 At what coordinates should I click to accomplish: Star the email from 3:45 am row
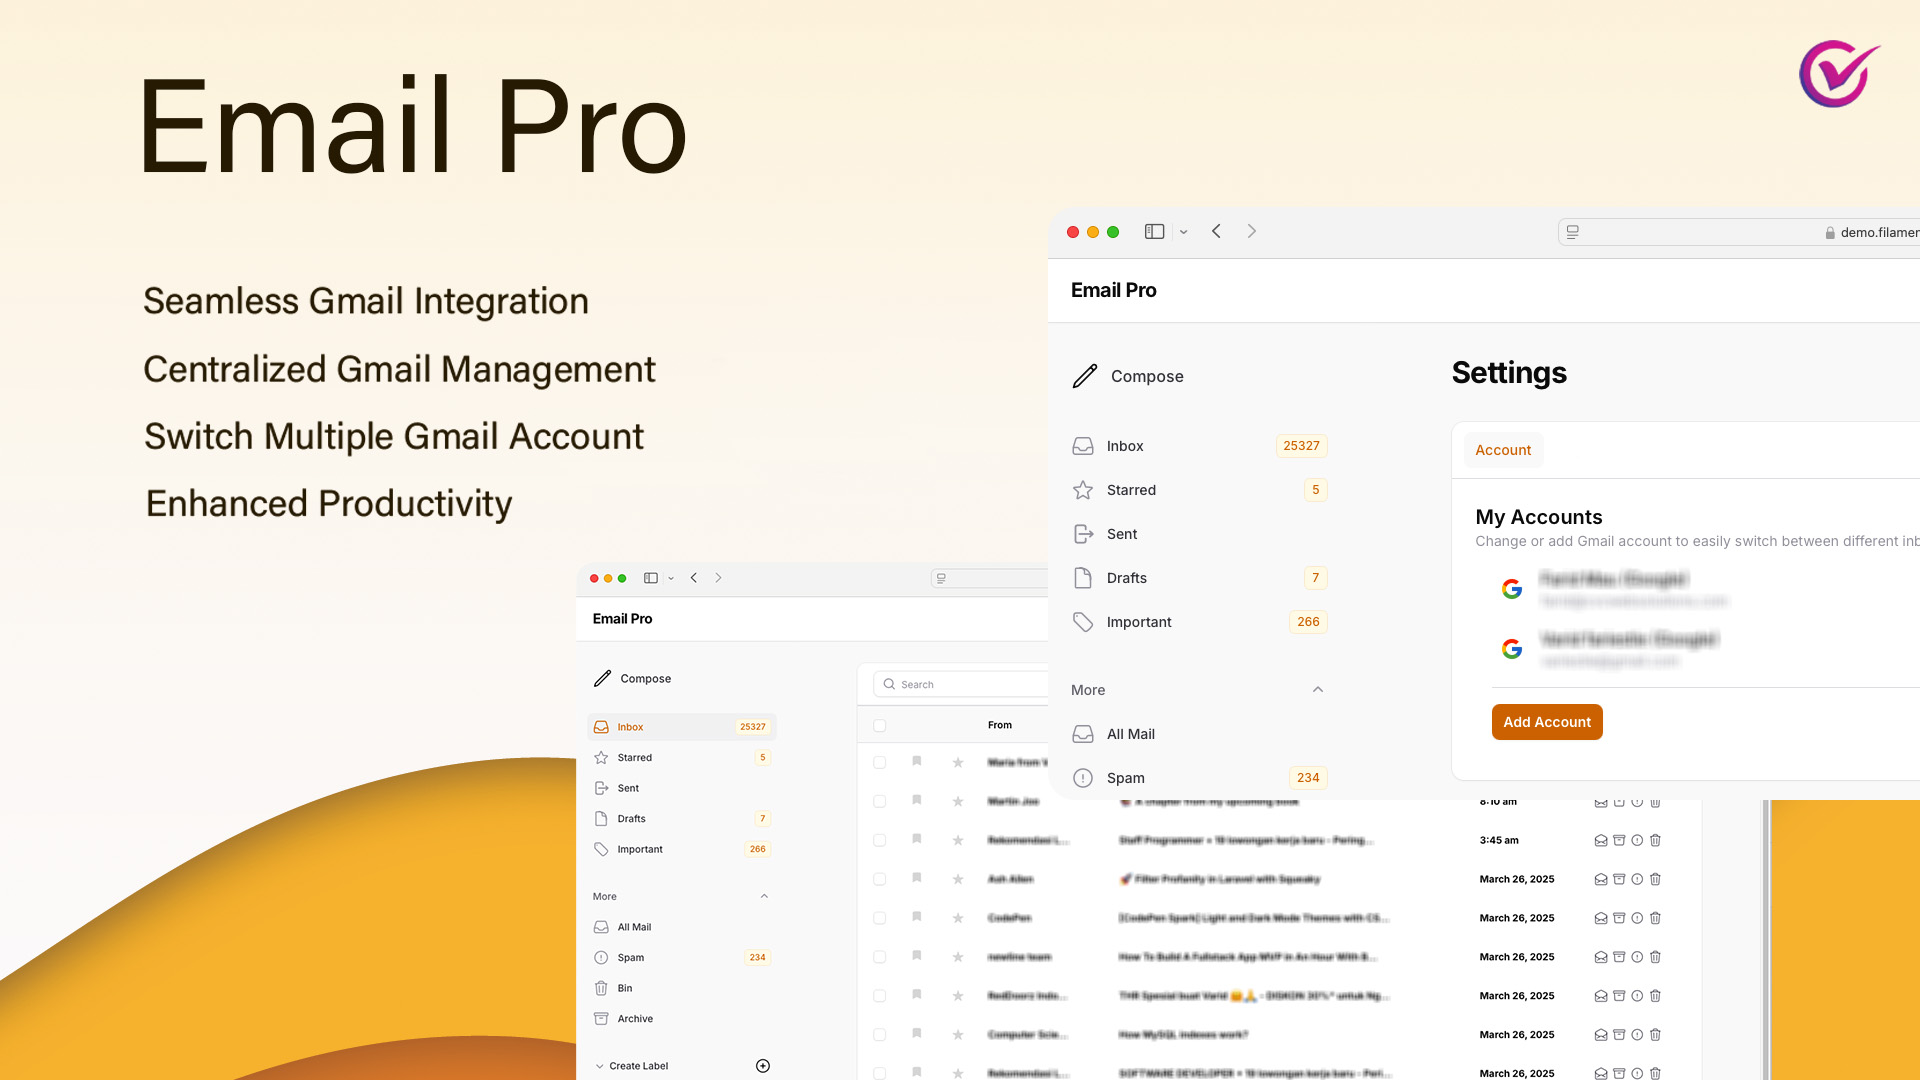point(958,841)
